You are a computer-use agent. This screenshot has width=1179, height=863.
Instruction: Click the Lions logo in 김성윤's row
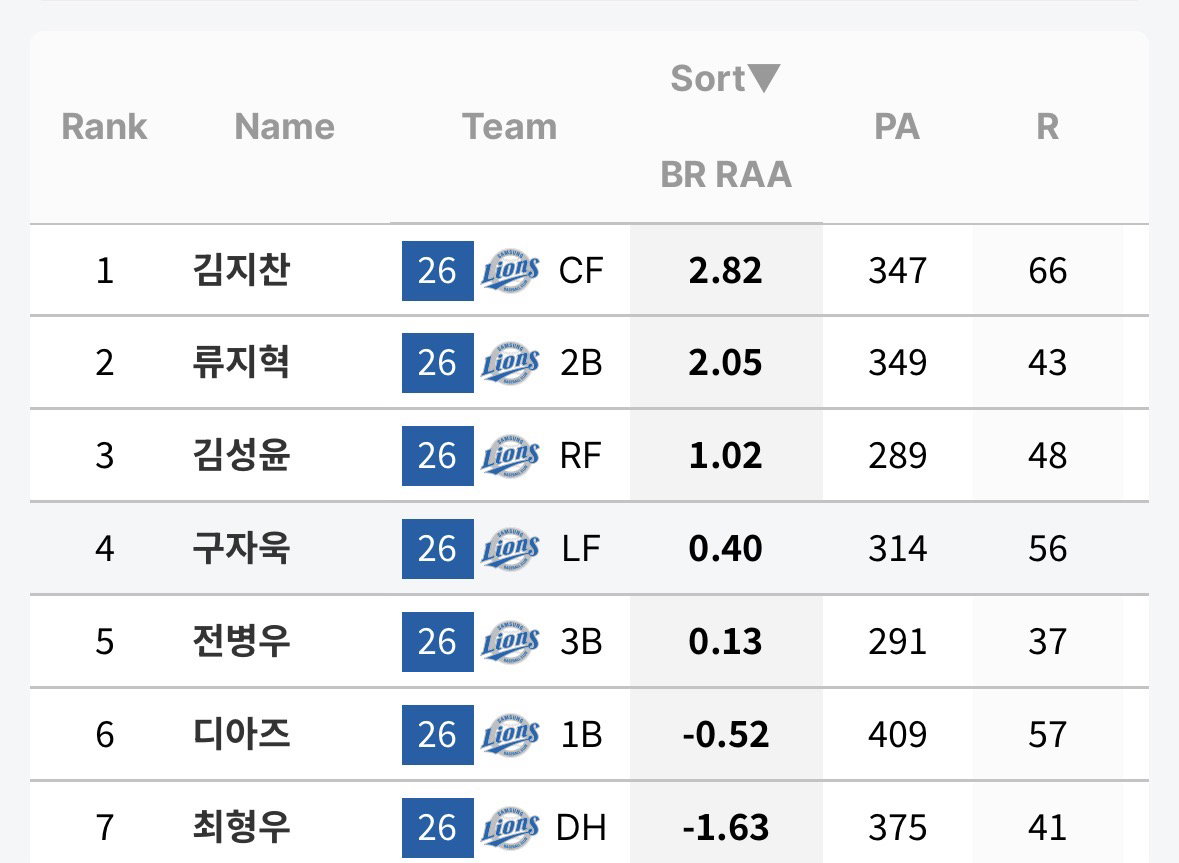point(510,456)
